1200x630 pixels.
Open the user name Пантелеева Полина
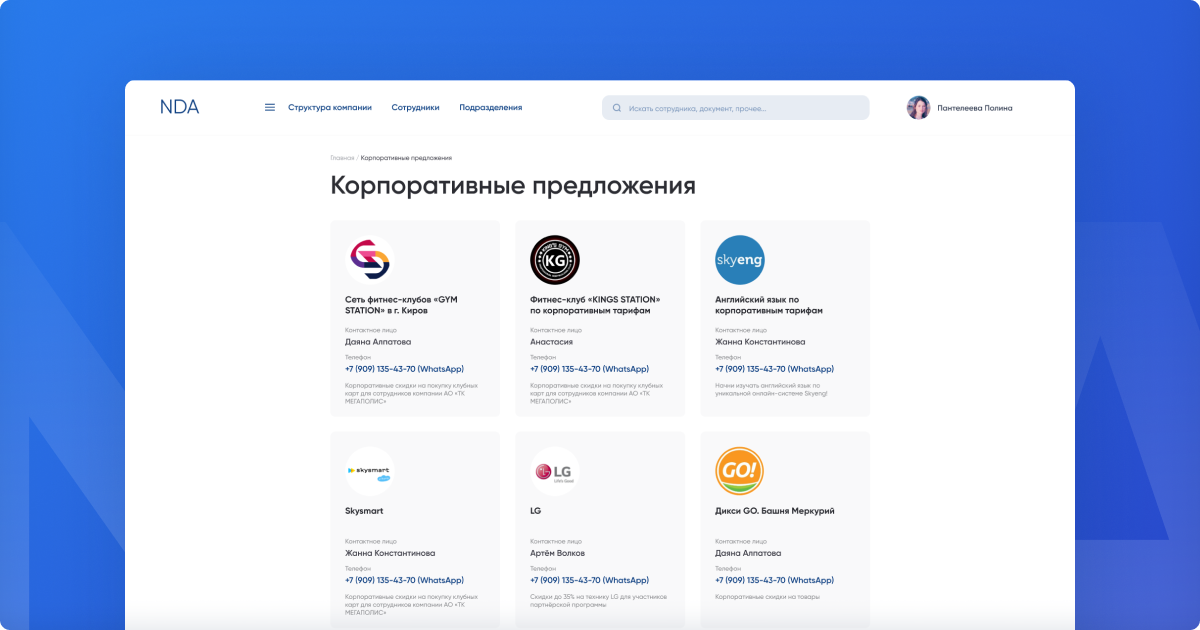[975, 108]
